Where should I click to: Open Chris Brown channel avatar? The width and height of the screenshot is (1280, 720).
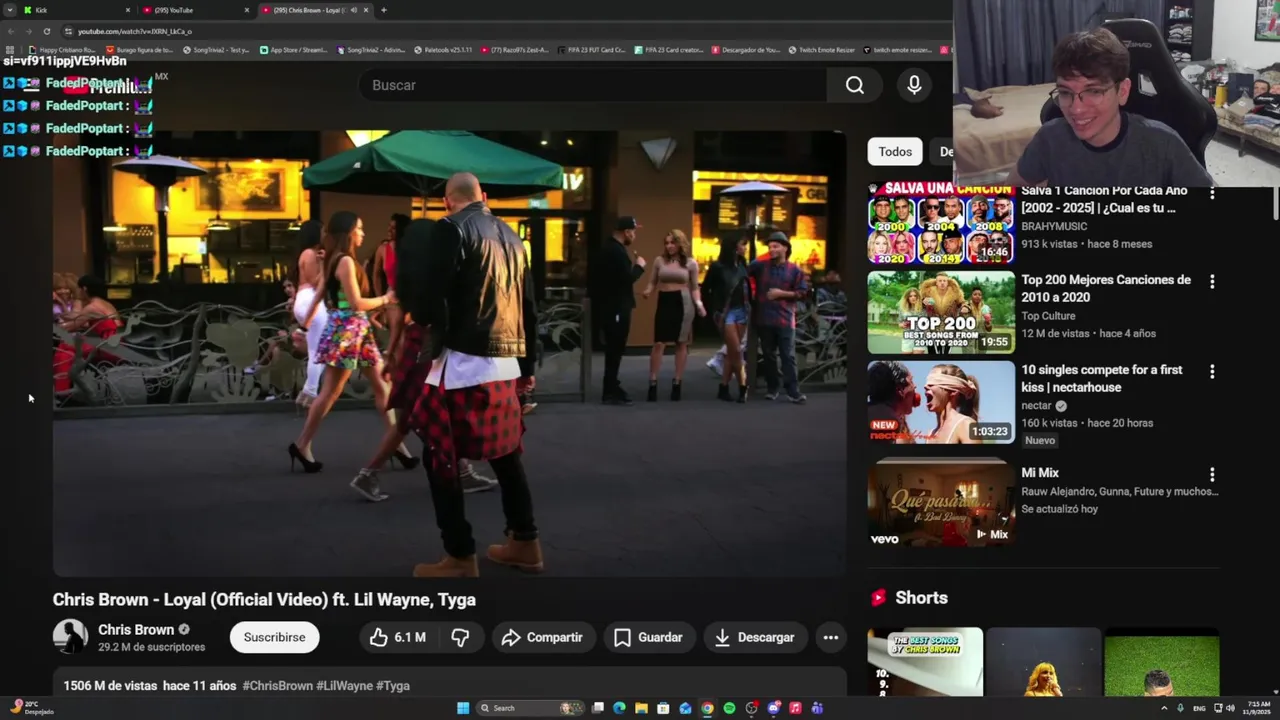(70, 637)
